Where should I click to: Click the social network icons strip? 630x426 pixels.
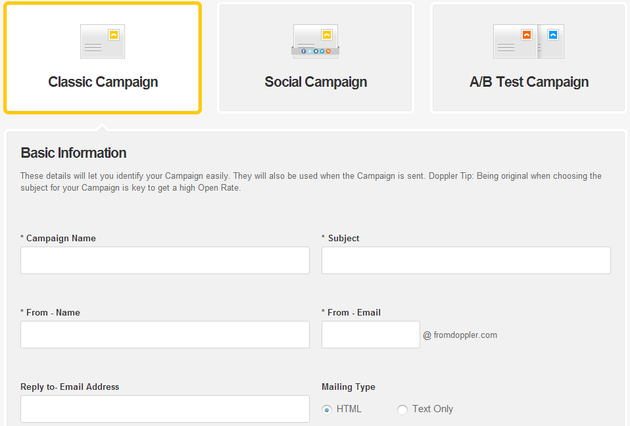[x=315, y=51]
